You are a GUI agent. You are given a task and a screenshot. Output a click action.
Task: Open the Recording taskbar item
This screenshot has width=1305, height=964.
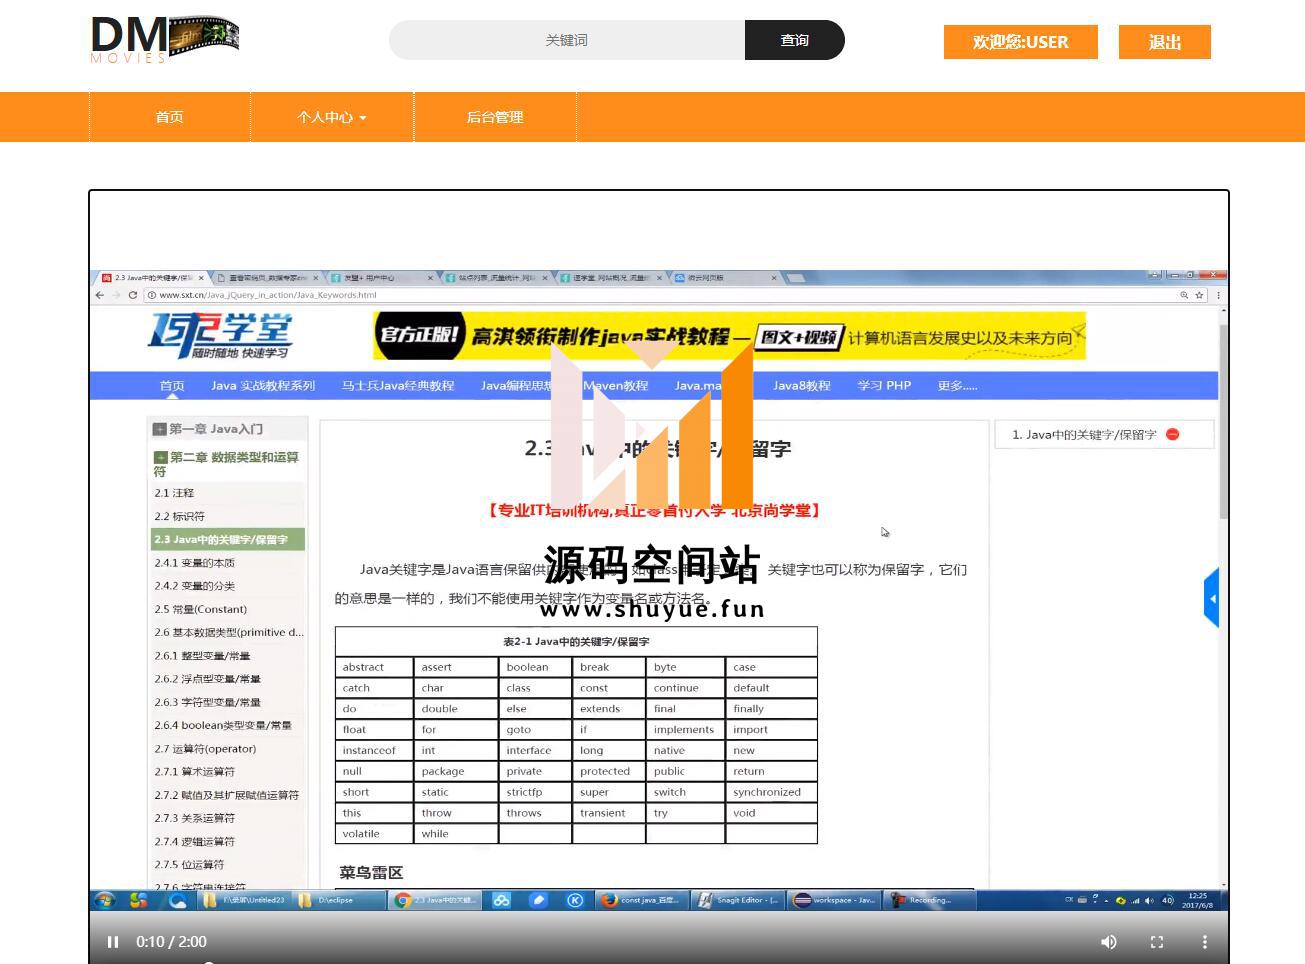pyautogui.click(x=932, y=900)
